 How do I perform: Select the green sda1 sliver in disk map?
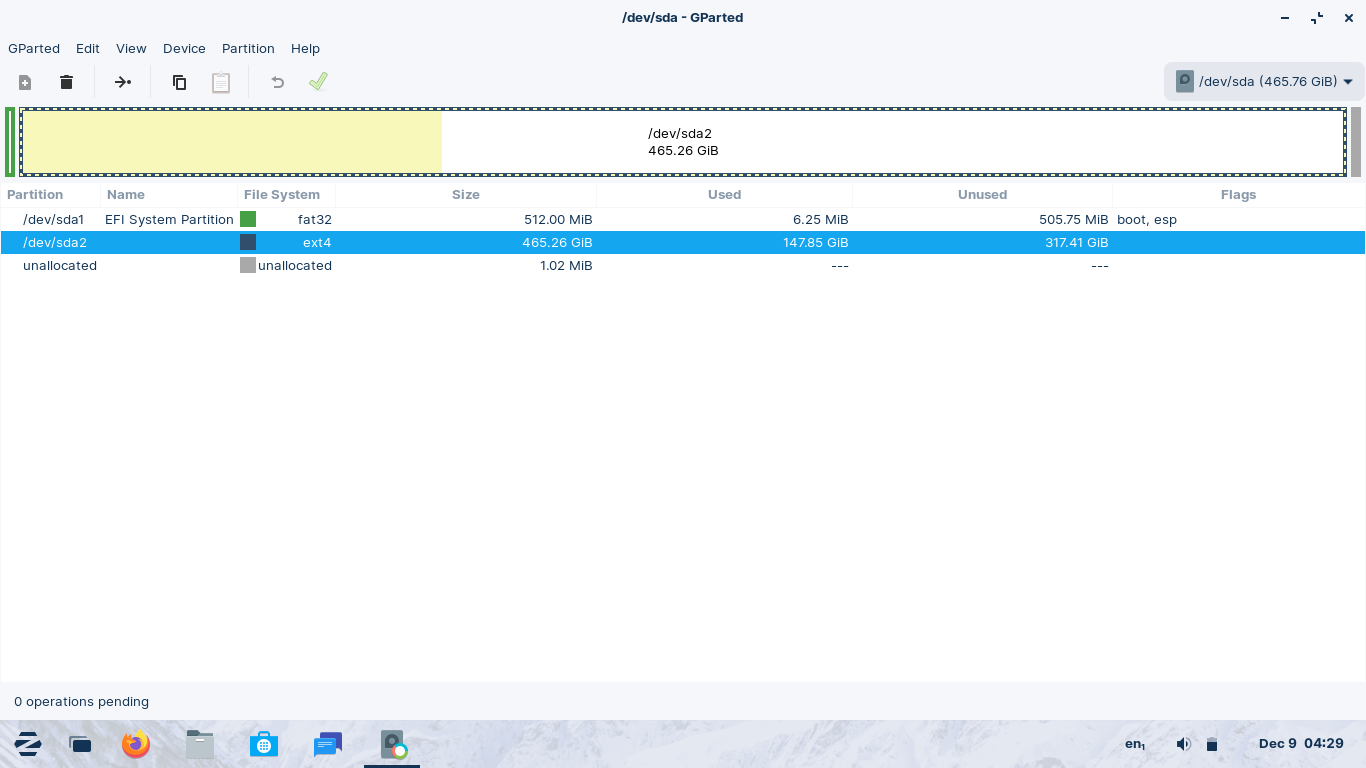[x=10, y=142]
